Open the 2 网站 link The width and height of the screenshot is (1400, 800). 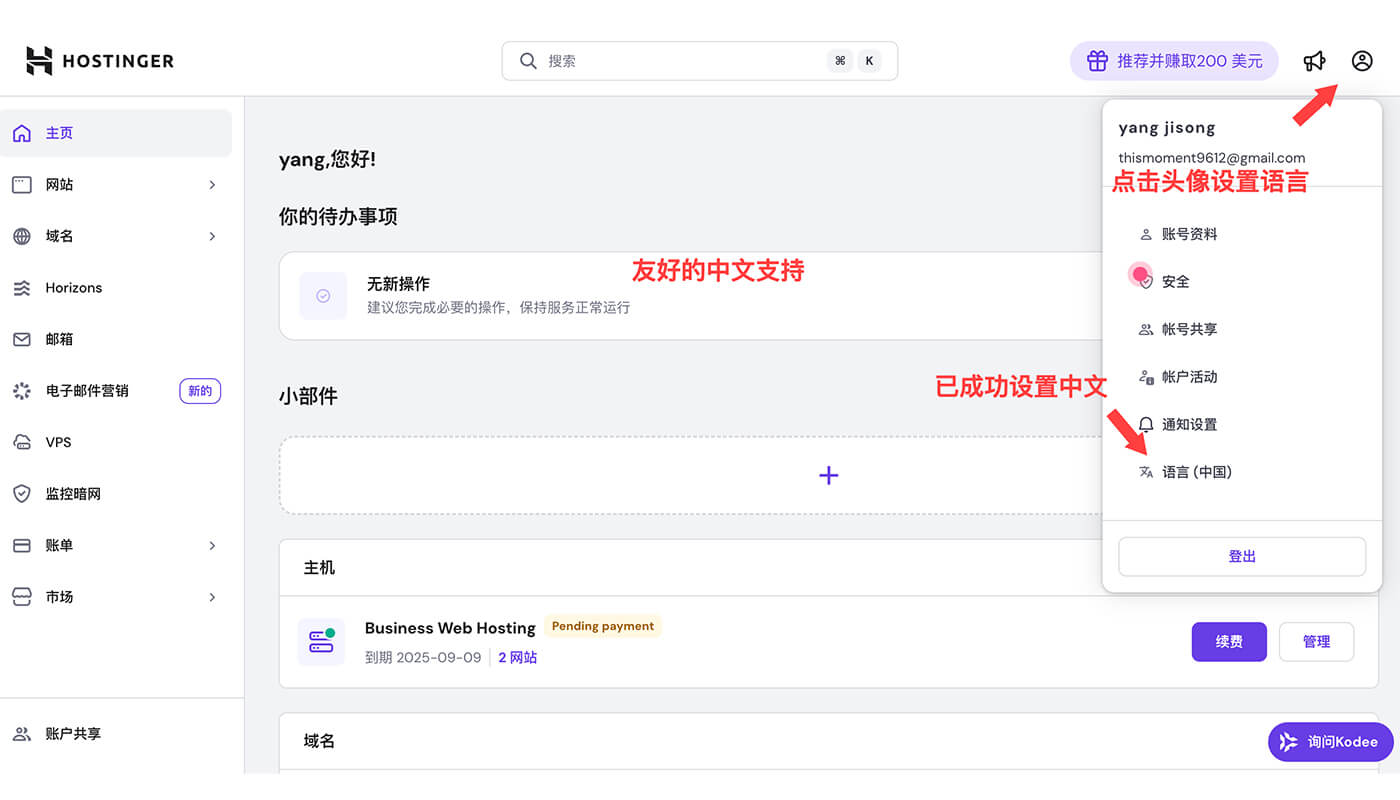[517, 658]
